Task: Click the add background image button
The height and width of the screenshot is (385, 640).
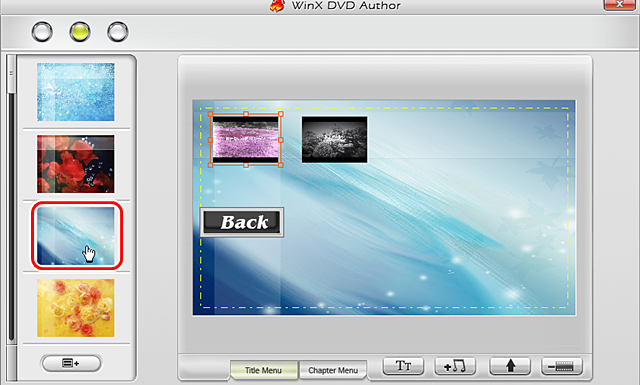Action: pos(71,363)
